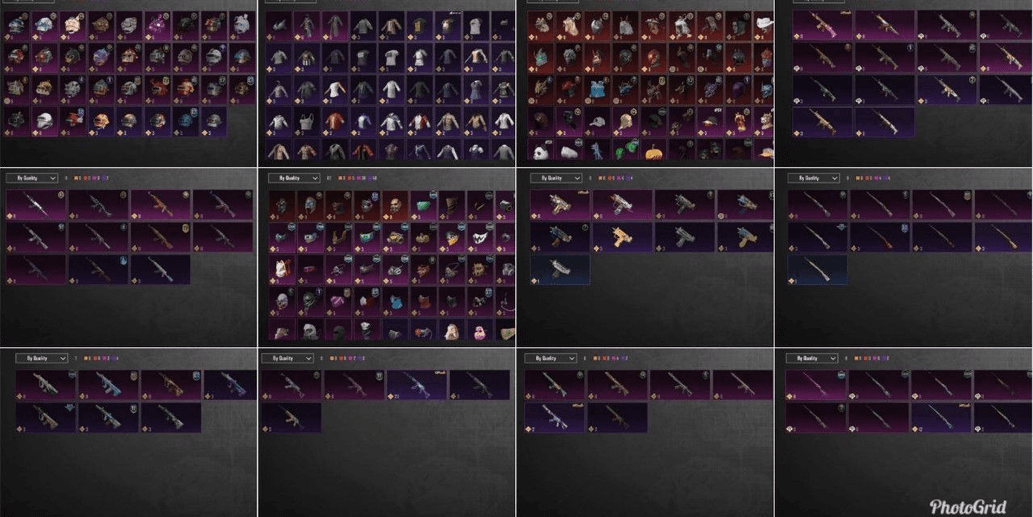The height and width of the screenshot is (517, 1033).
Task: Open the By Quality dropdown above the masks grid
Action: (294, 178)
